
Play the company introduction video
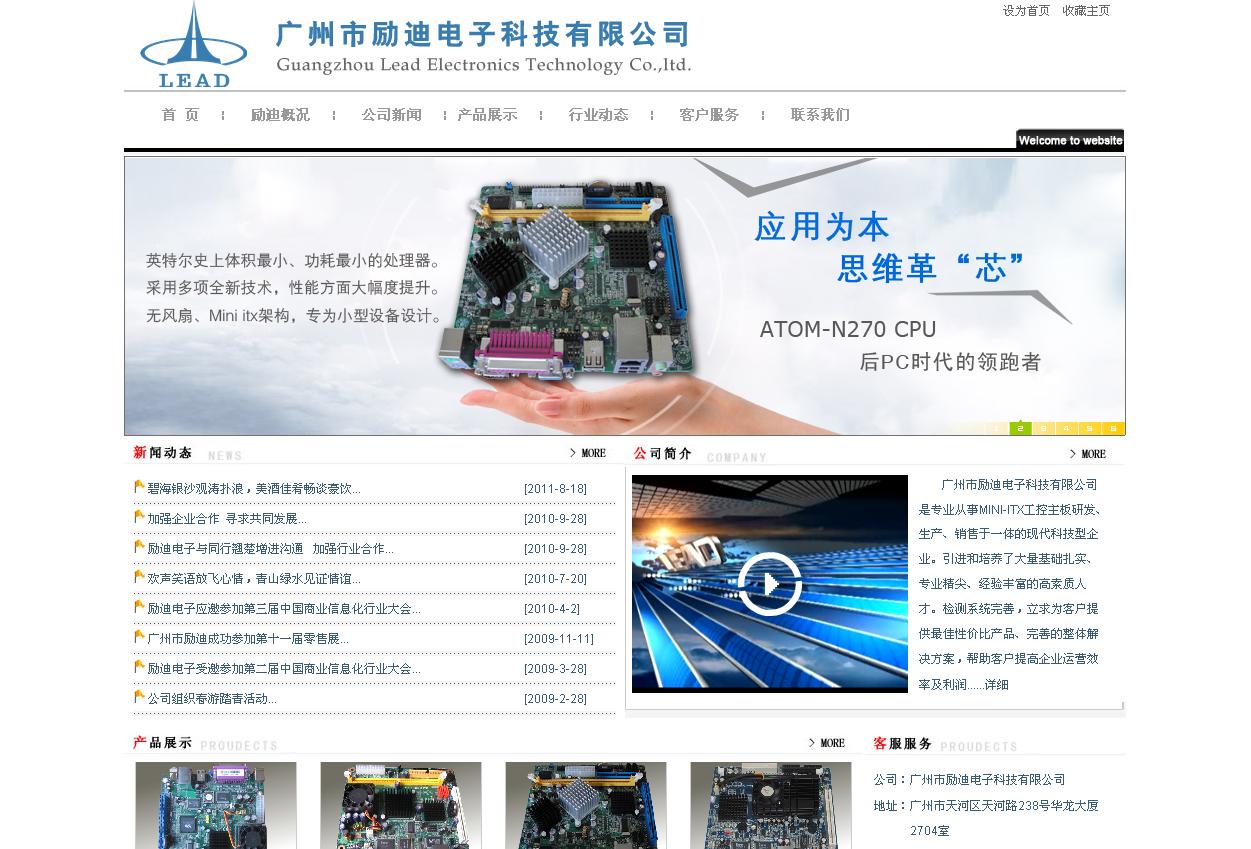click(769, 583)
